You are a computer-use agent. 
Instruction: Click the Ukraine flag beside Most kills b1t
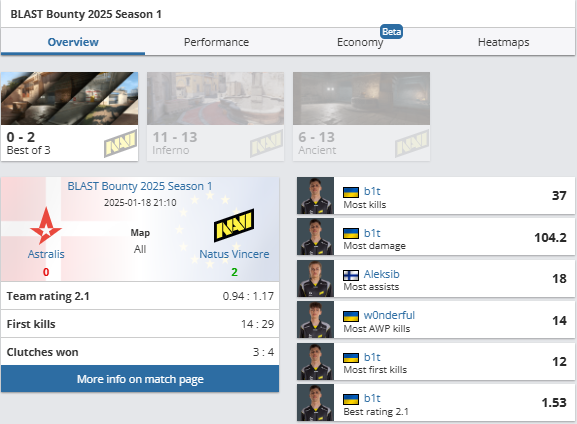(351, 192)
